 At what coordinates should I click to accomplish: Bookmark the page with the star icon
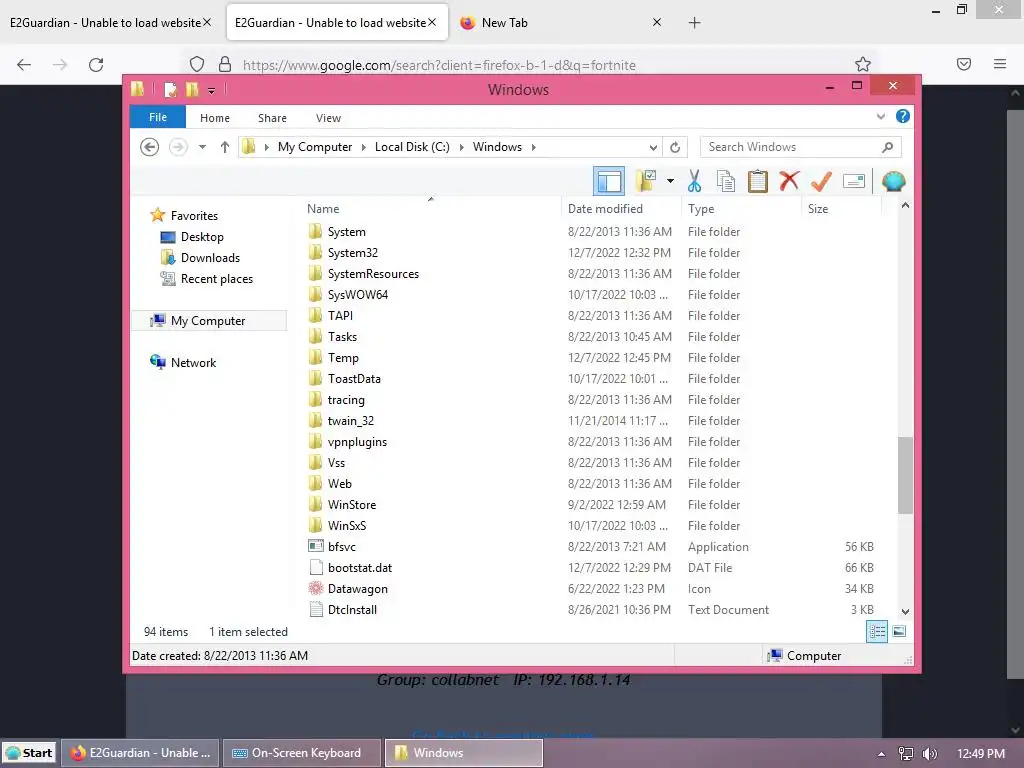863,64
